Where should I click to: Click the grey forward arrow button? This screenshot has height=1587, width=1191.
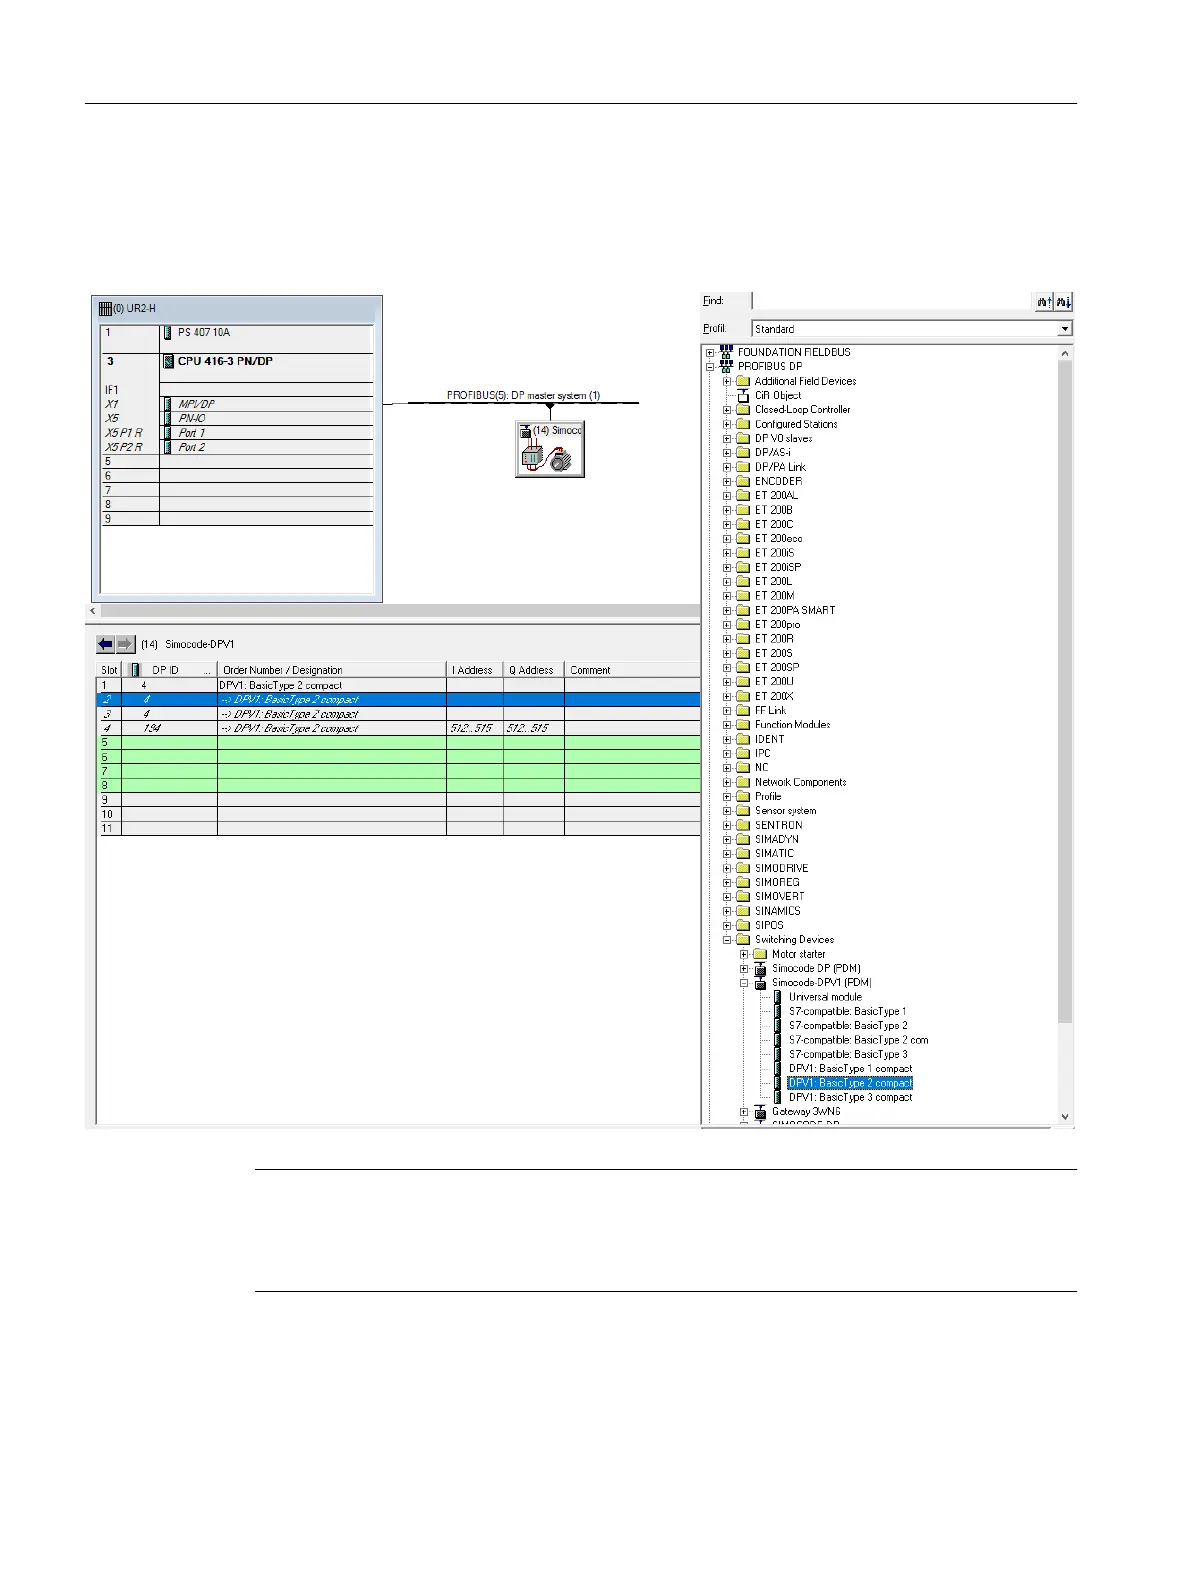(x=125, y=644)
